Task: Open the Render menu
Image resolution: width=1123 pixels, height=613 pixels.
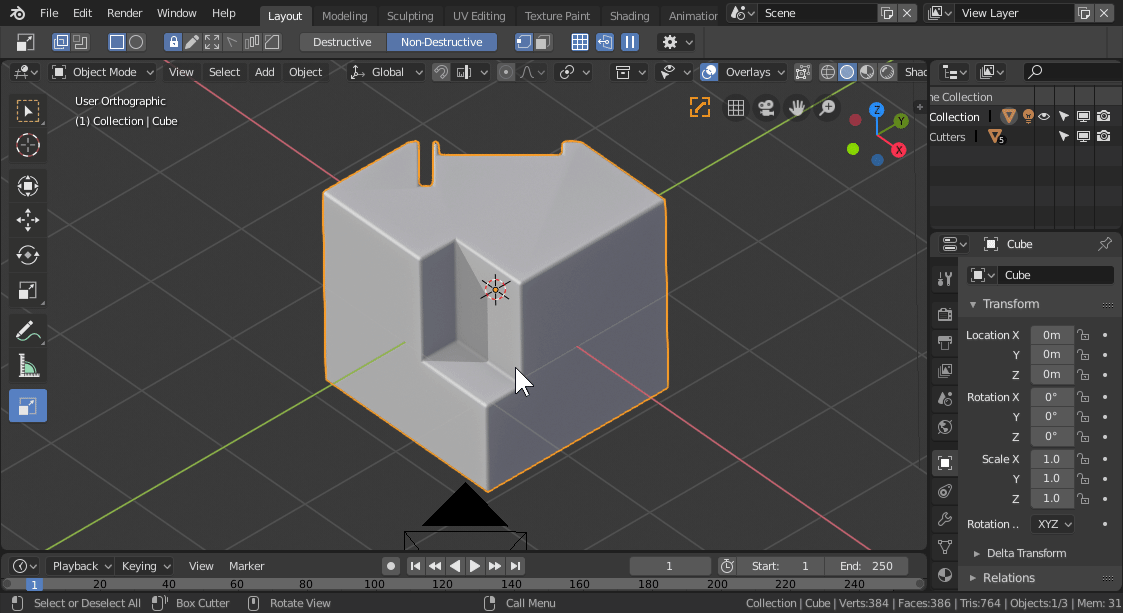Action: (125, 13)
